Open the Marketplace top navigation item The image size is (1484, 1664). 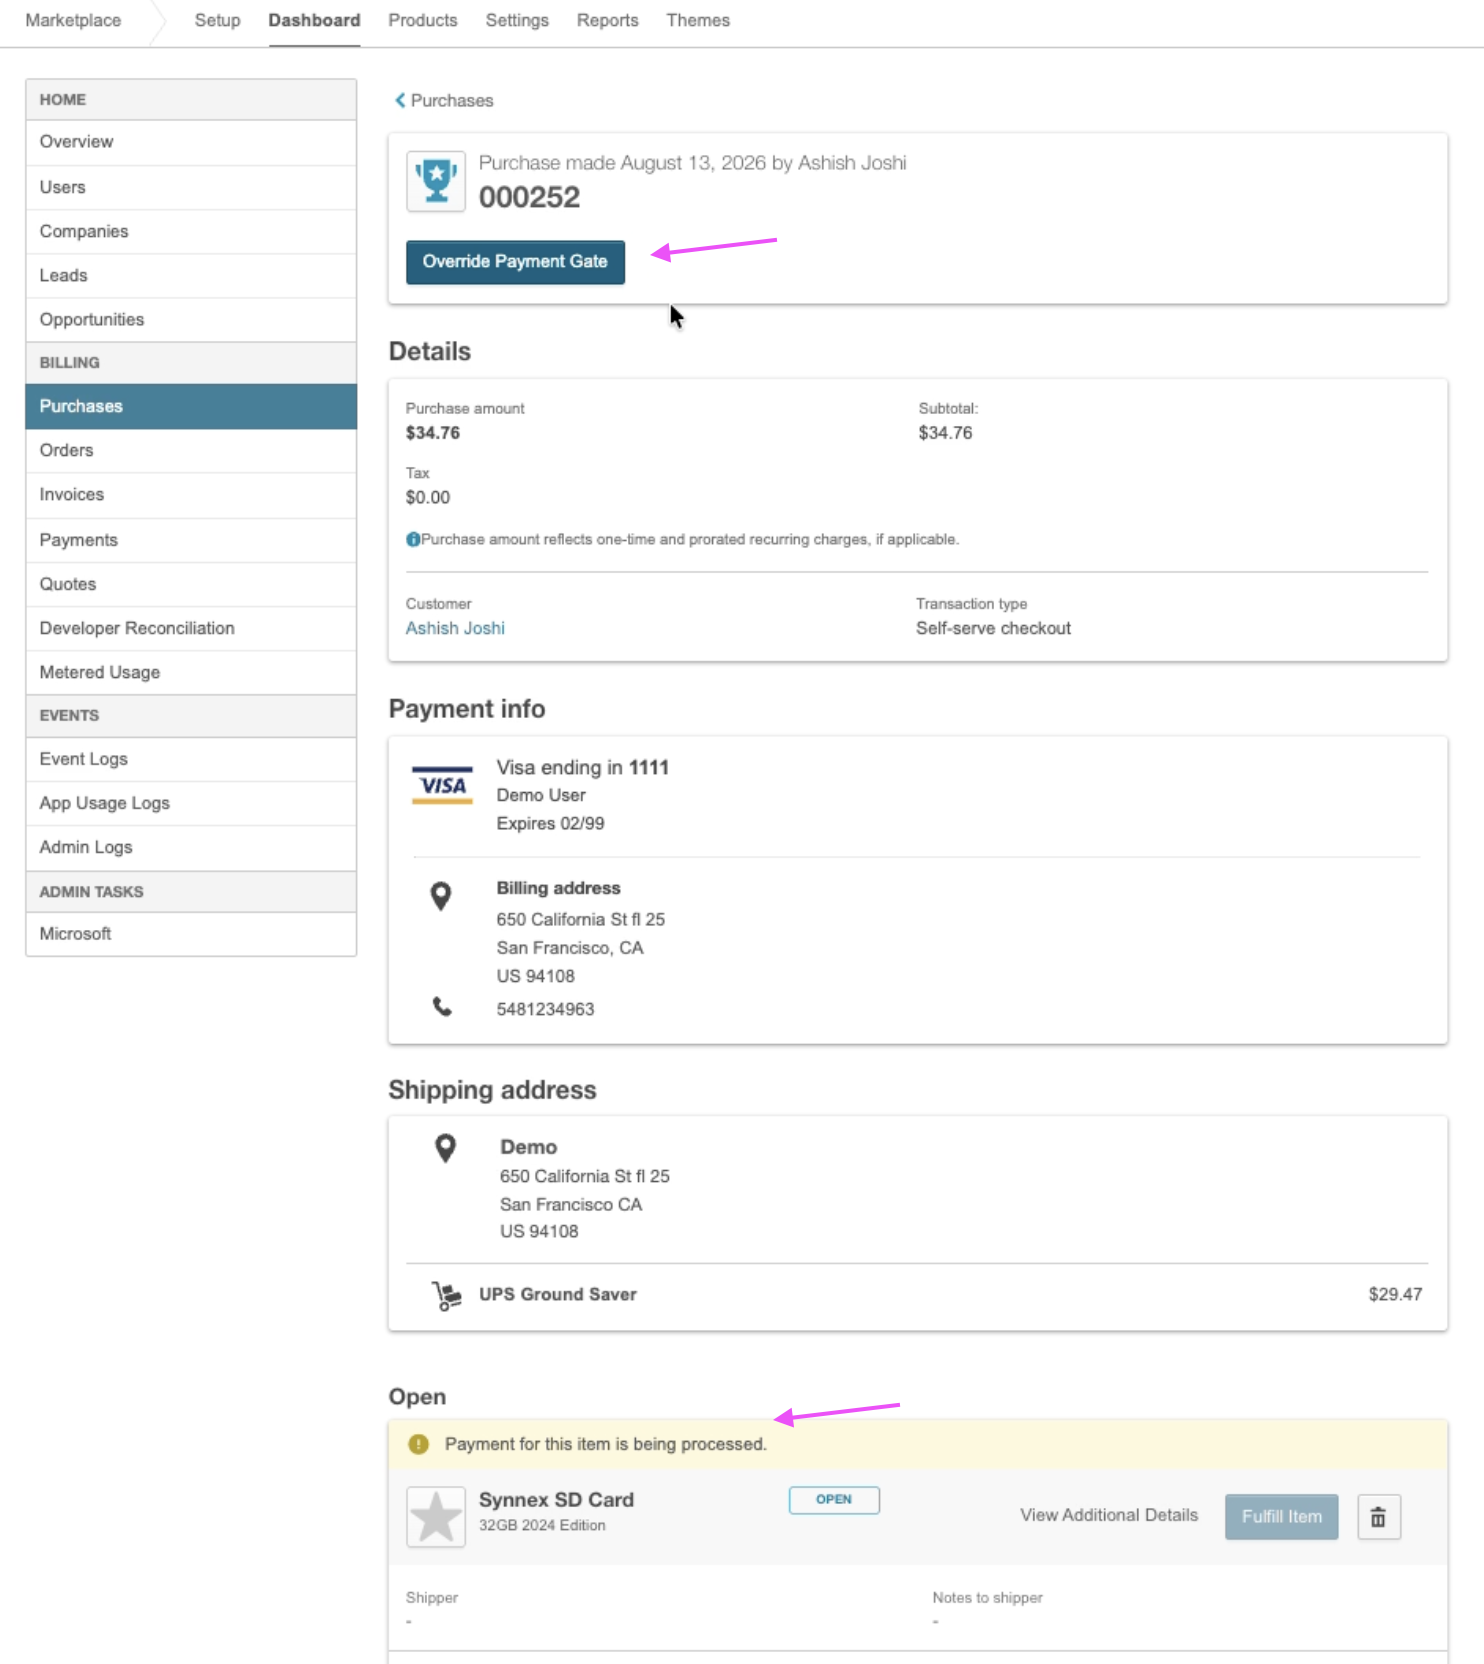(x=73, y=20)
